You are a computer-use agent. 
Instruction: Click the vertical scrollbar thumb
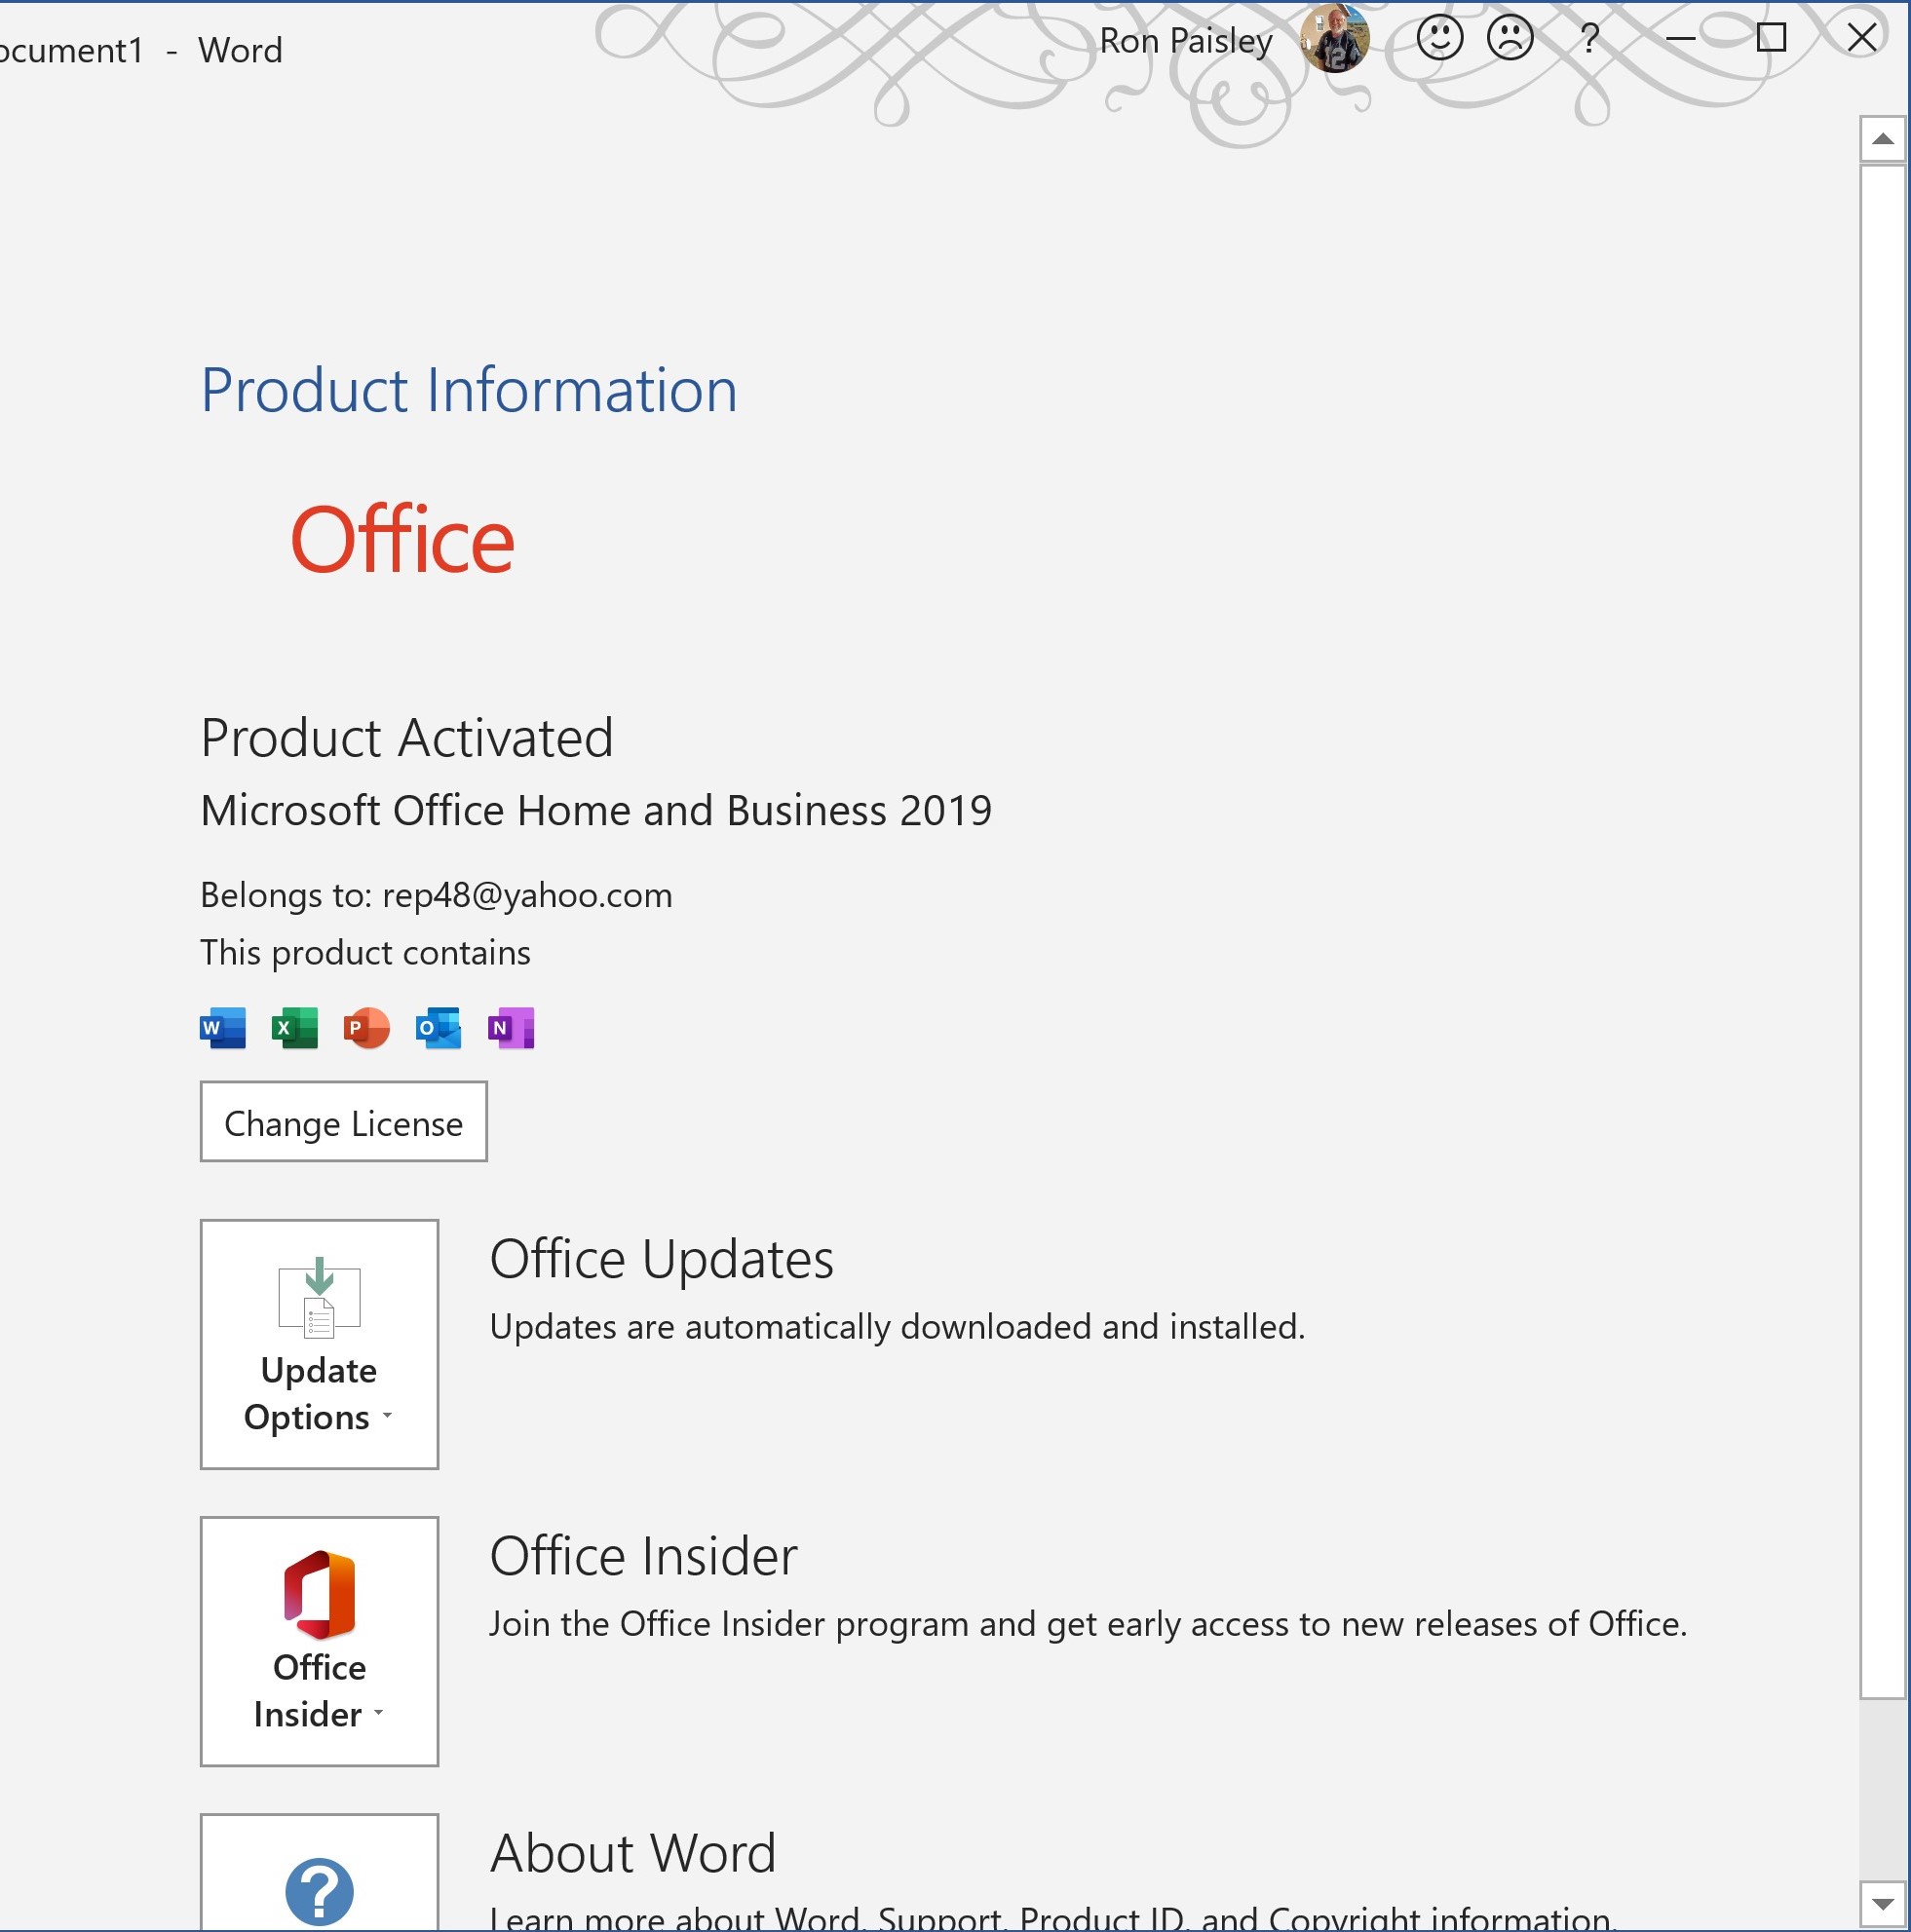click(x=1882, y=930)
